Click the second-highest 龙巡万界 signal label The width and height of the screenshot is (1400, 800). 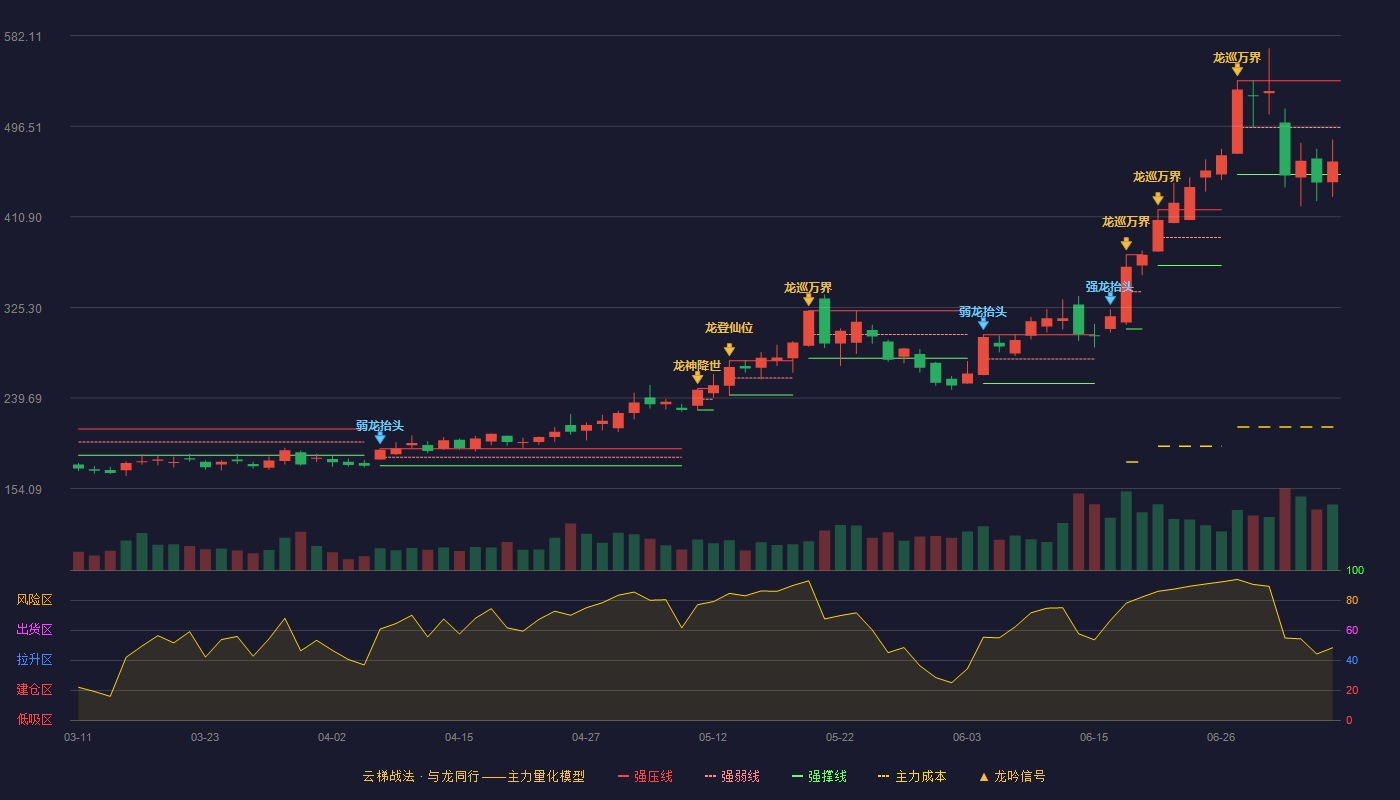tap(1157, 177)
